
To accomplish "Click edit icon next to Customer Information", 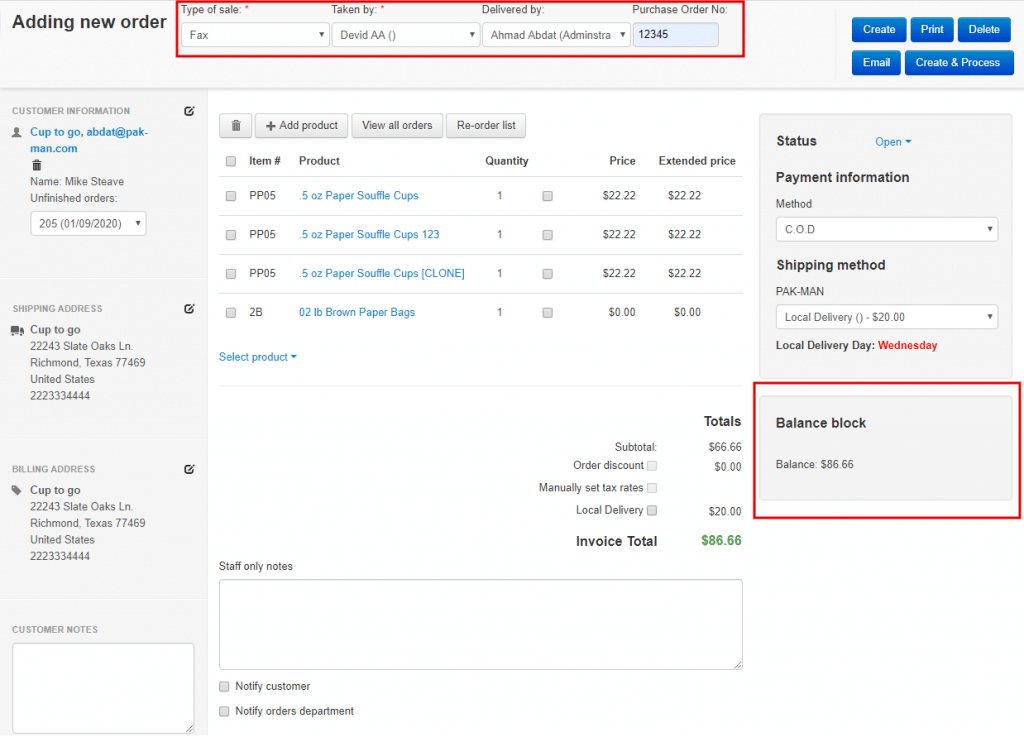I will (x=189, y=111).
